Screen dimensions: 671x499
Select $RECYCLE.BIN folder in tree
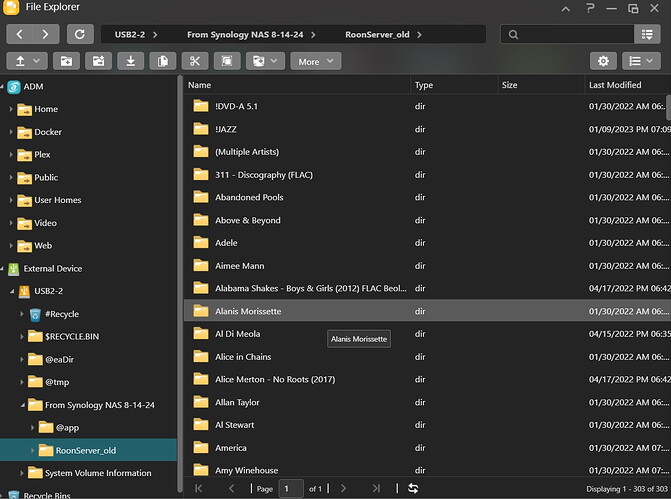coord(72,336)
